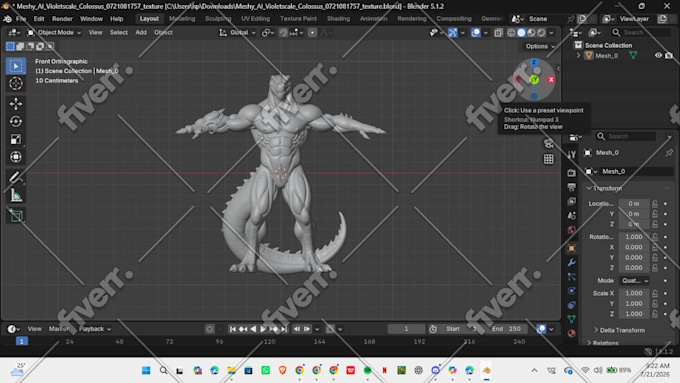Toggle X-ray display
The width and height of the screenshot is (680, 383).
[x=498, y=33]
